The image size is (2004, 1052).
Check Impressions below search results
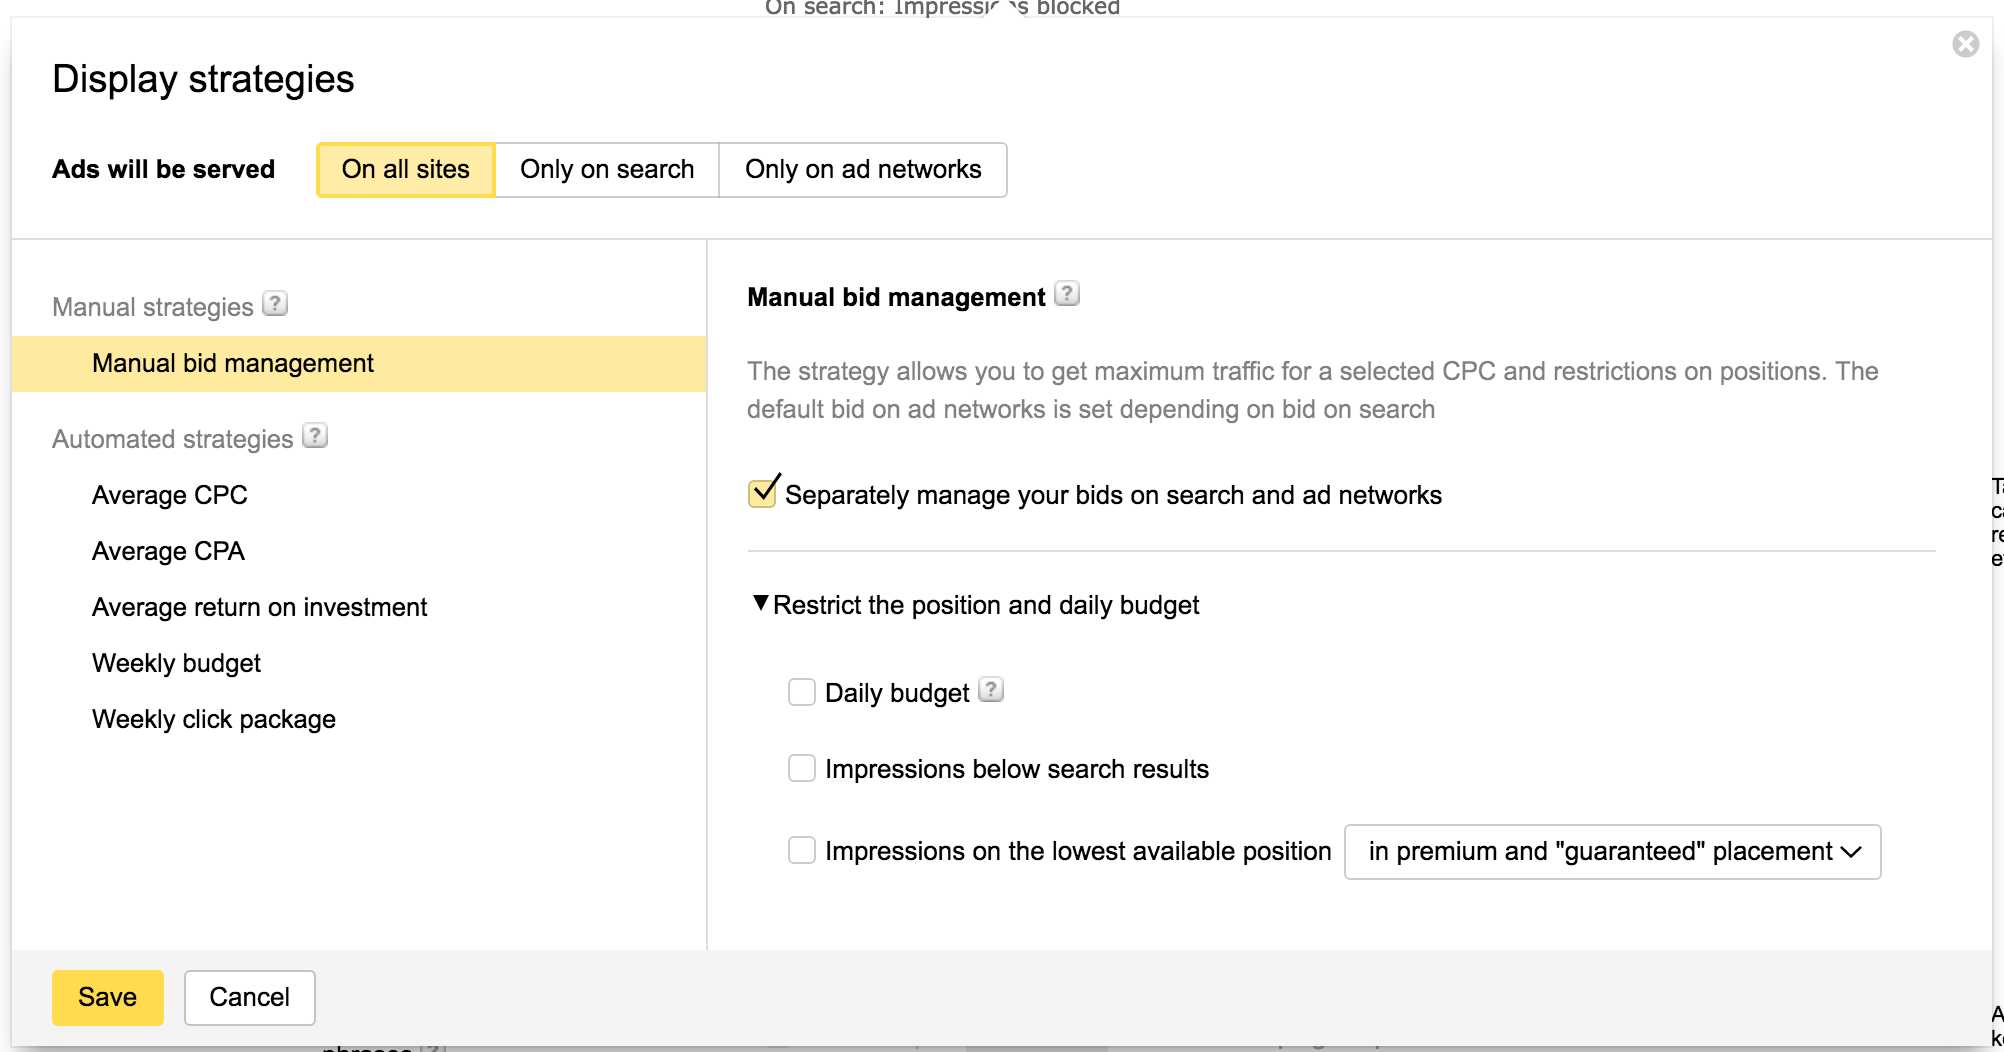point(802,768)
